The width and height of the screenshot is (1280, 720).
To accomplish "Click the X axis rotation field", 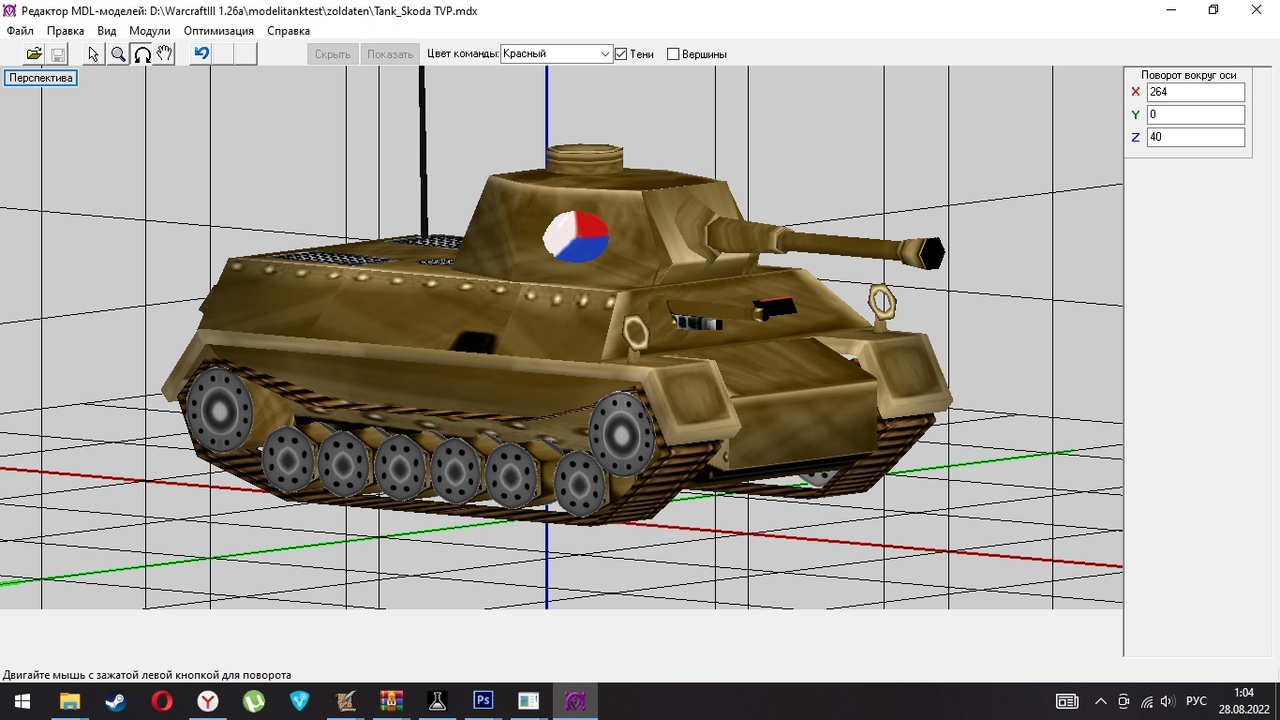I will tap(1196, 92).
